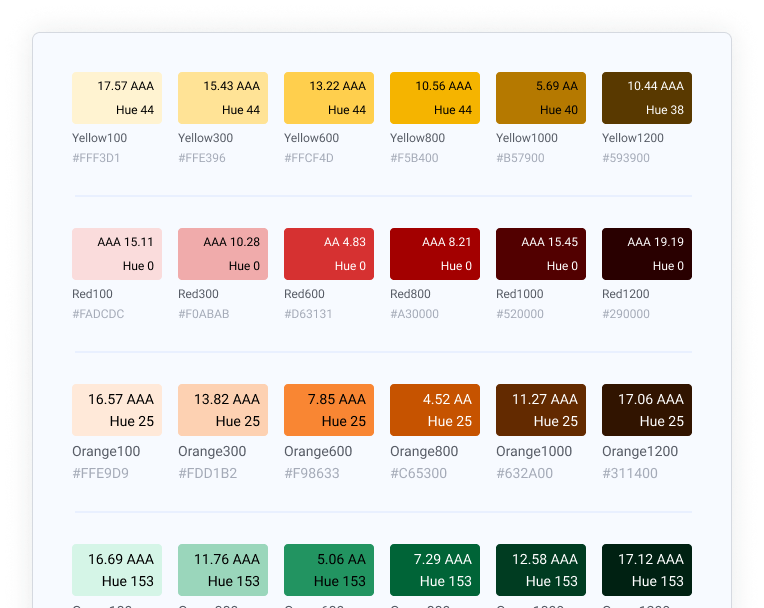Click the Orange300 color name label
This screenshot has width=764, height=608.
[213, 451]
